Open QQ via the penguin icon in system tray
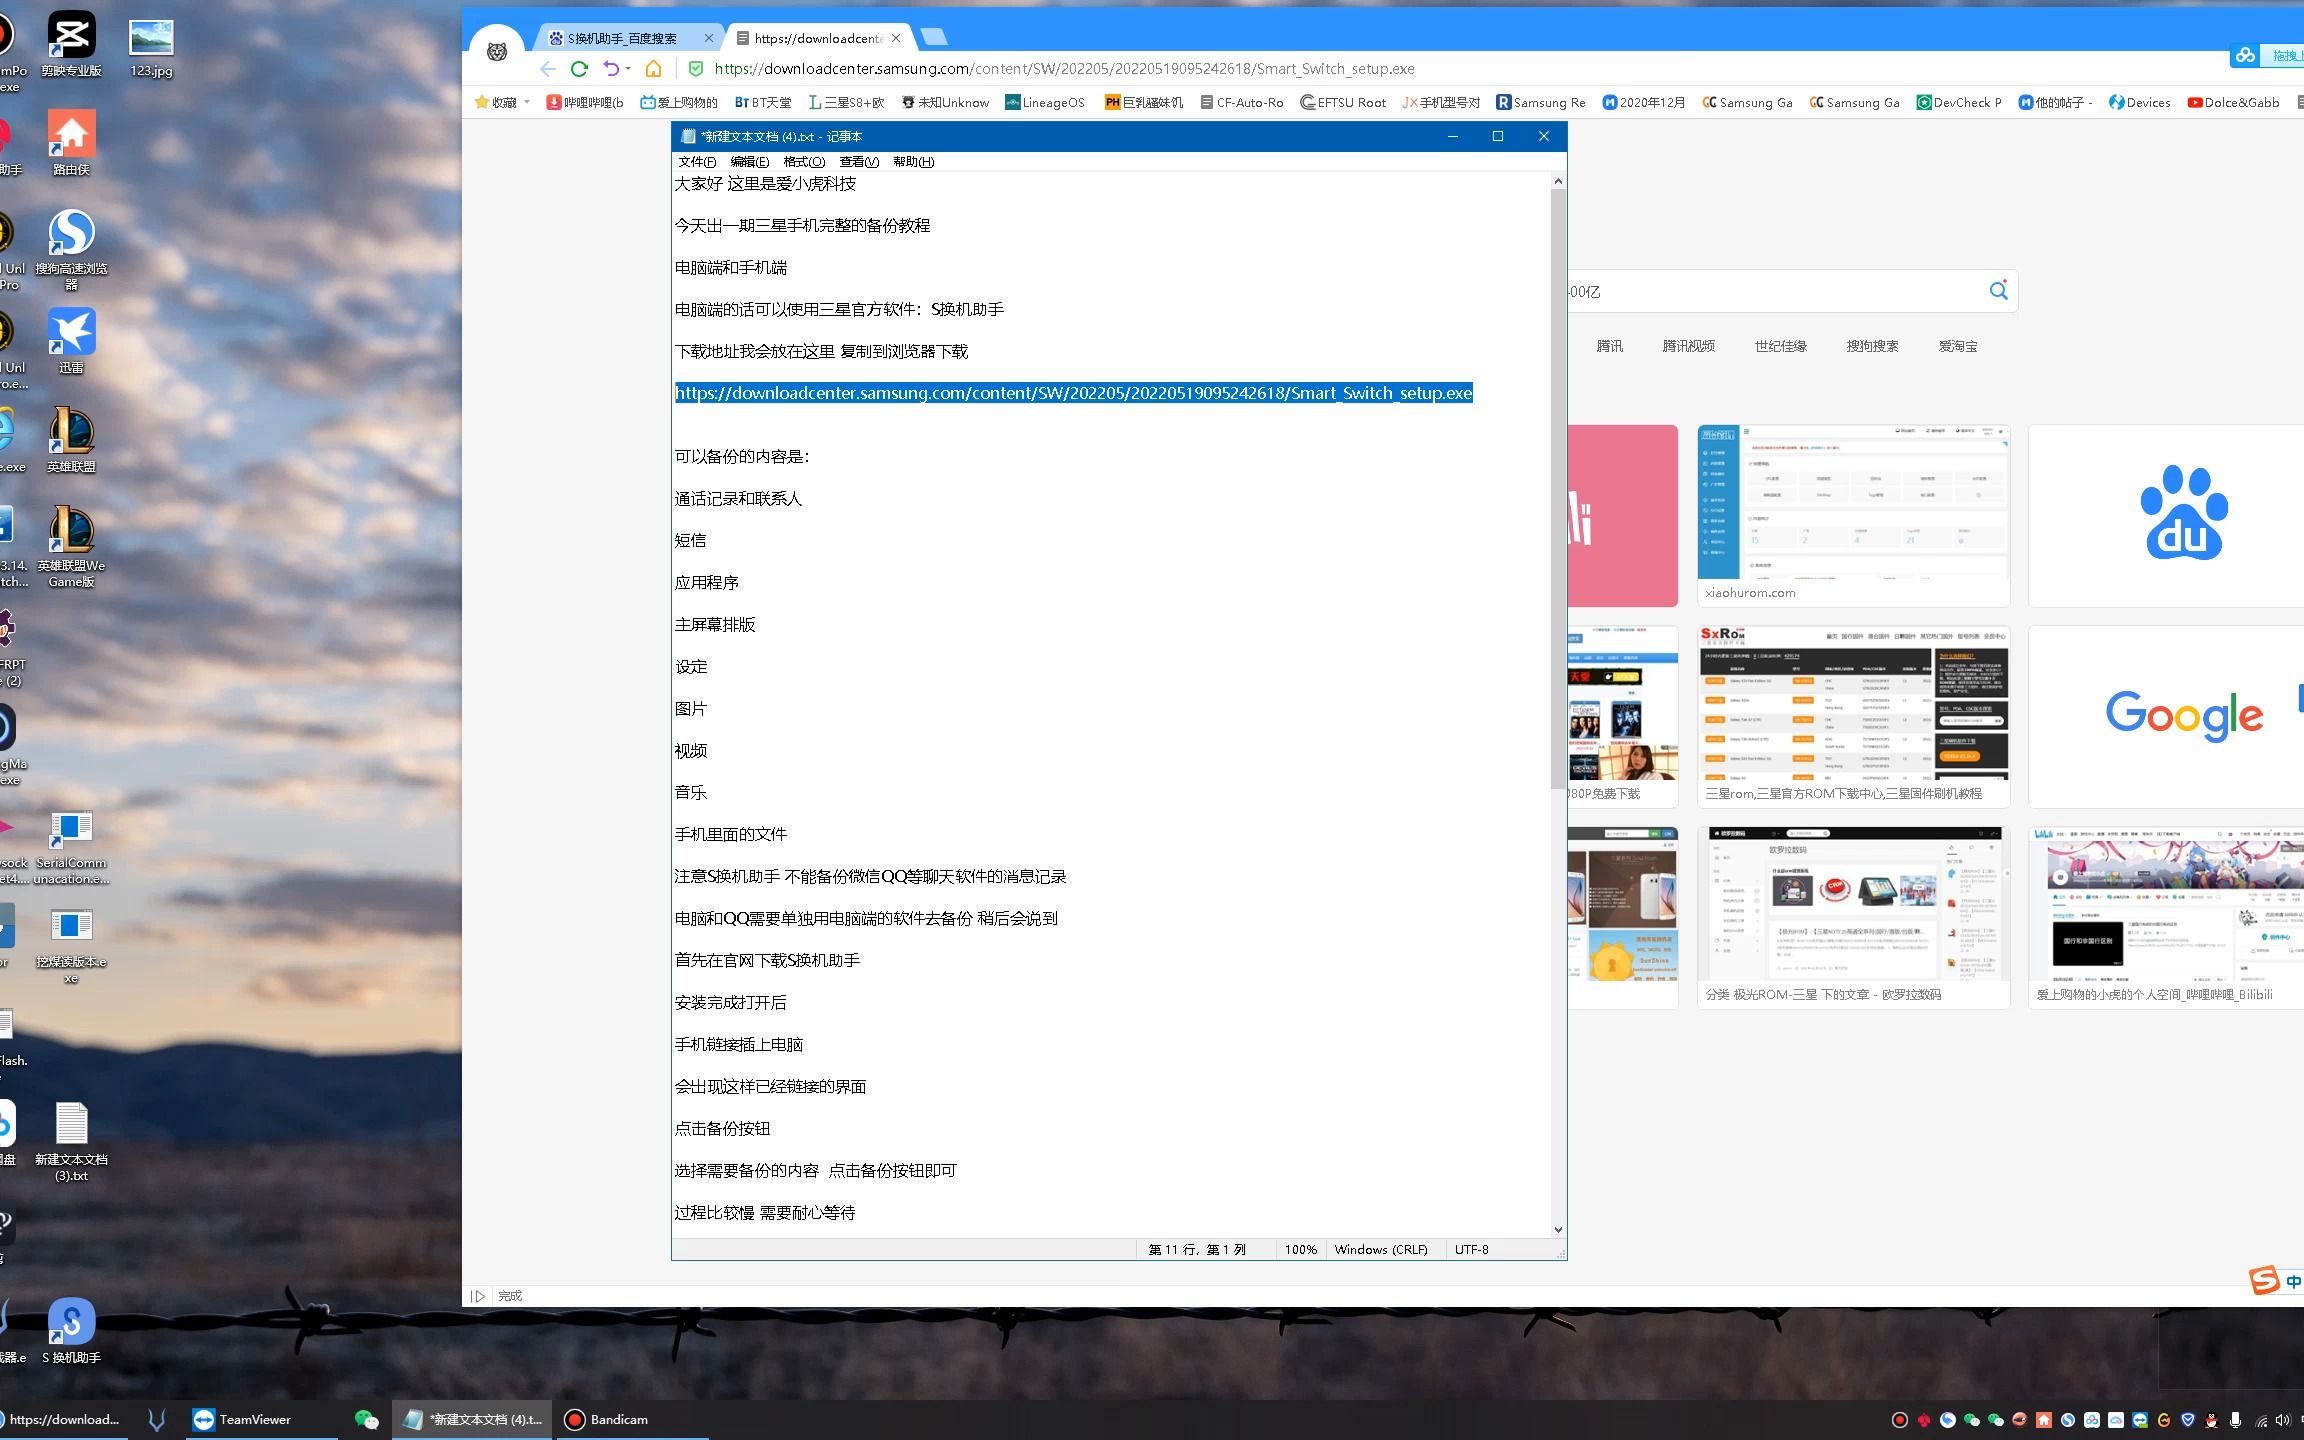The image size is (2304, 1440). (x=2211, y=1419)
